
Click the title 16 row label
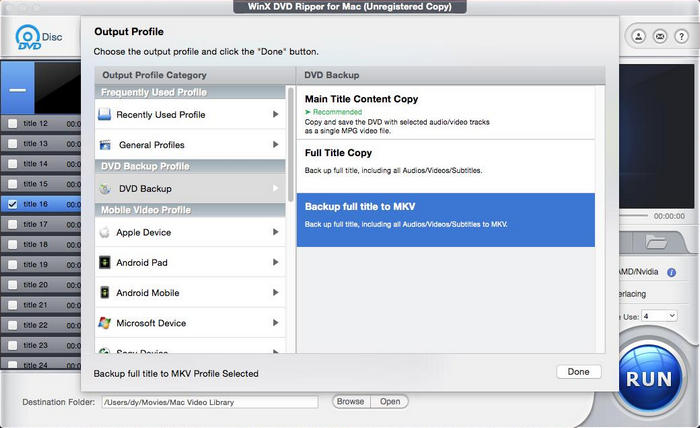(36, 204)
